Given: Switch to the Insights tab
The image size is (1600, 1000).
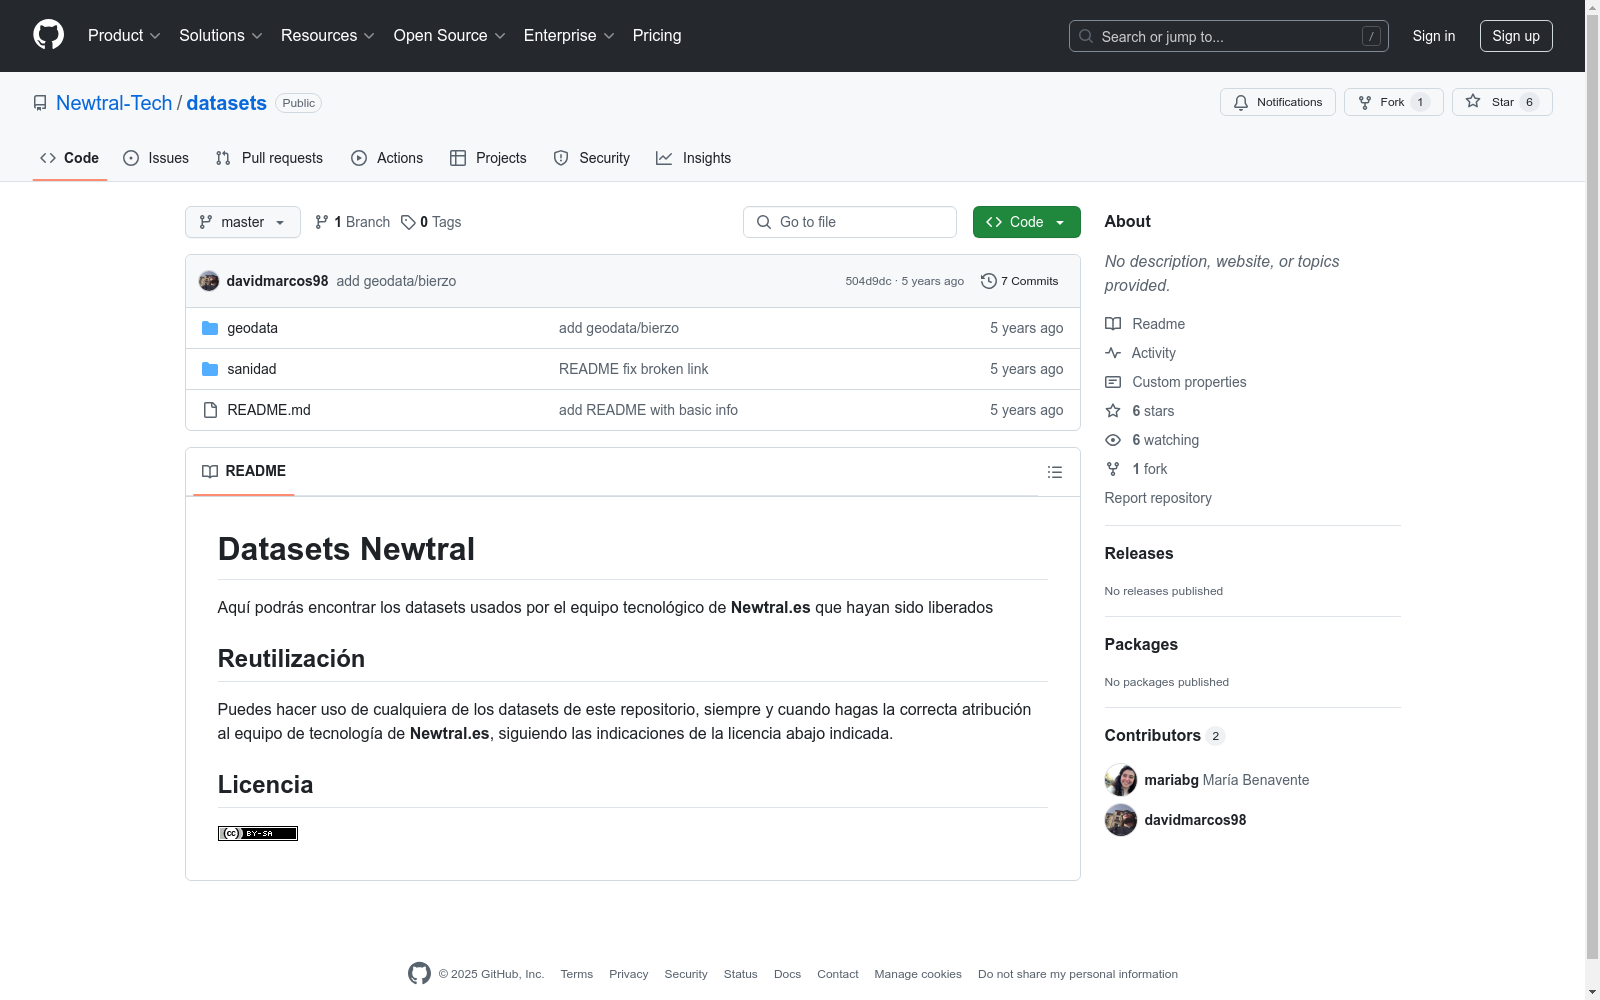Looking at the screenshot, I should coord(694,158).
